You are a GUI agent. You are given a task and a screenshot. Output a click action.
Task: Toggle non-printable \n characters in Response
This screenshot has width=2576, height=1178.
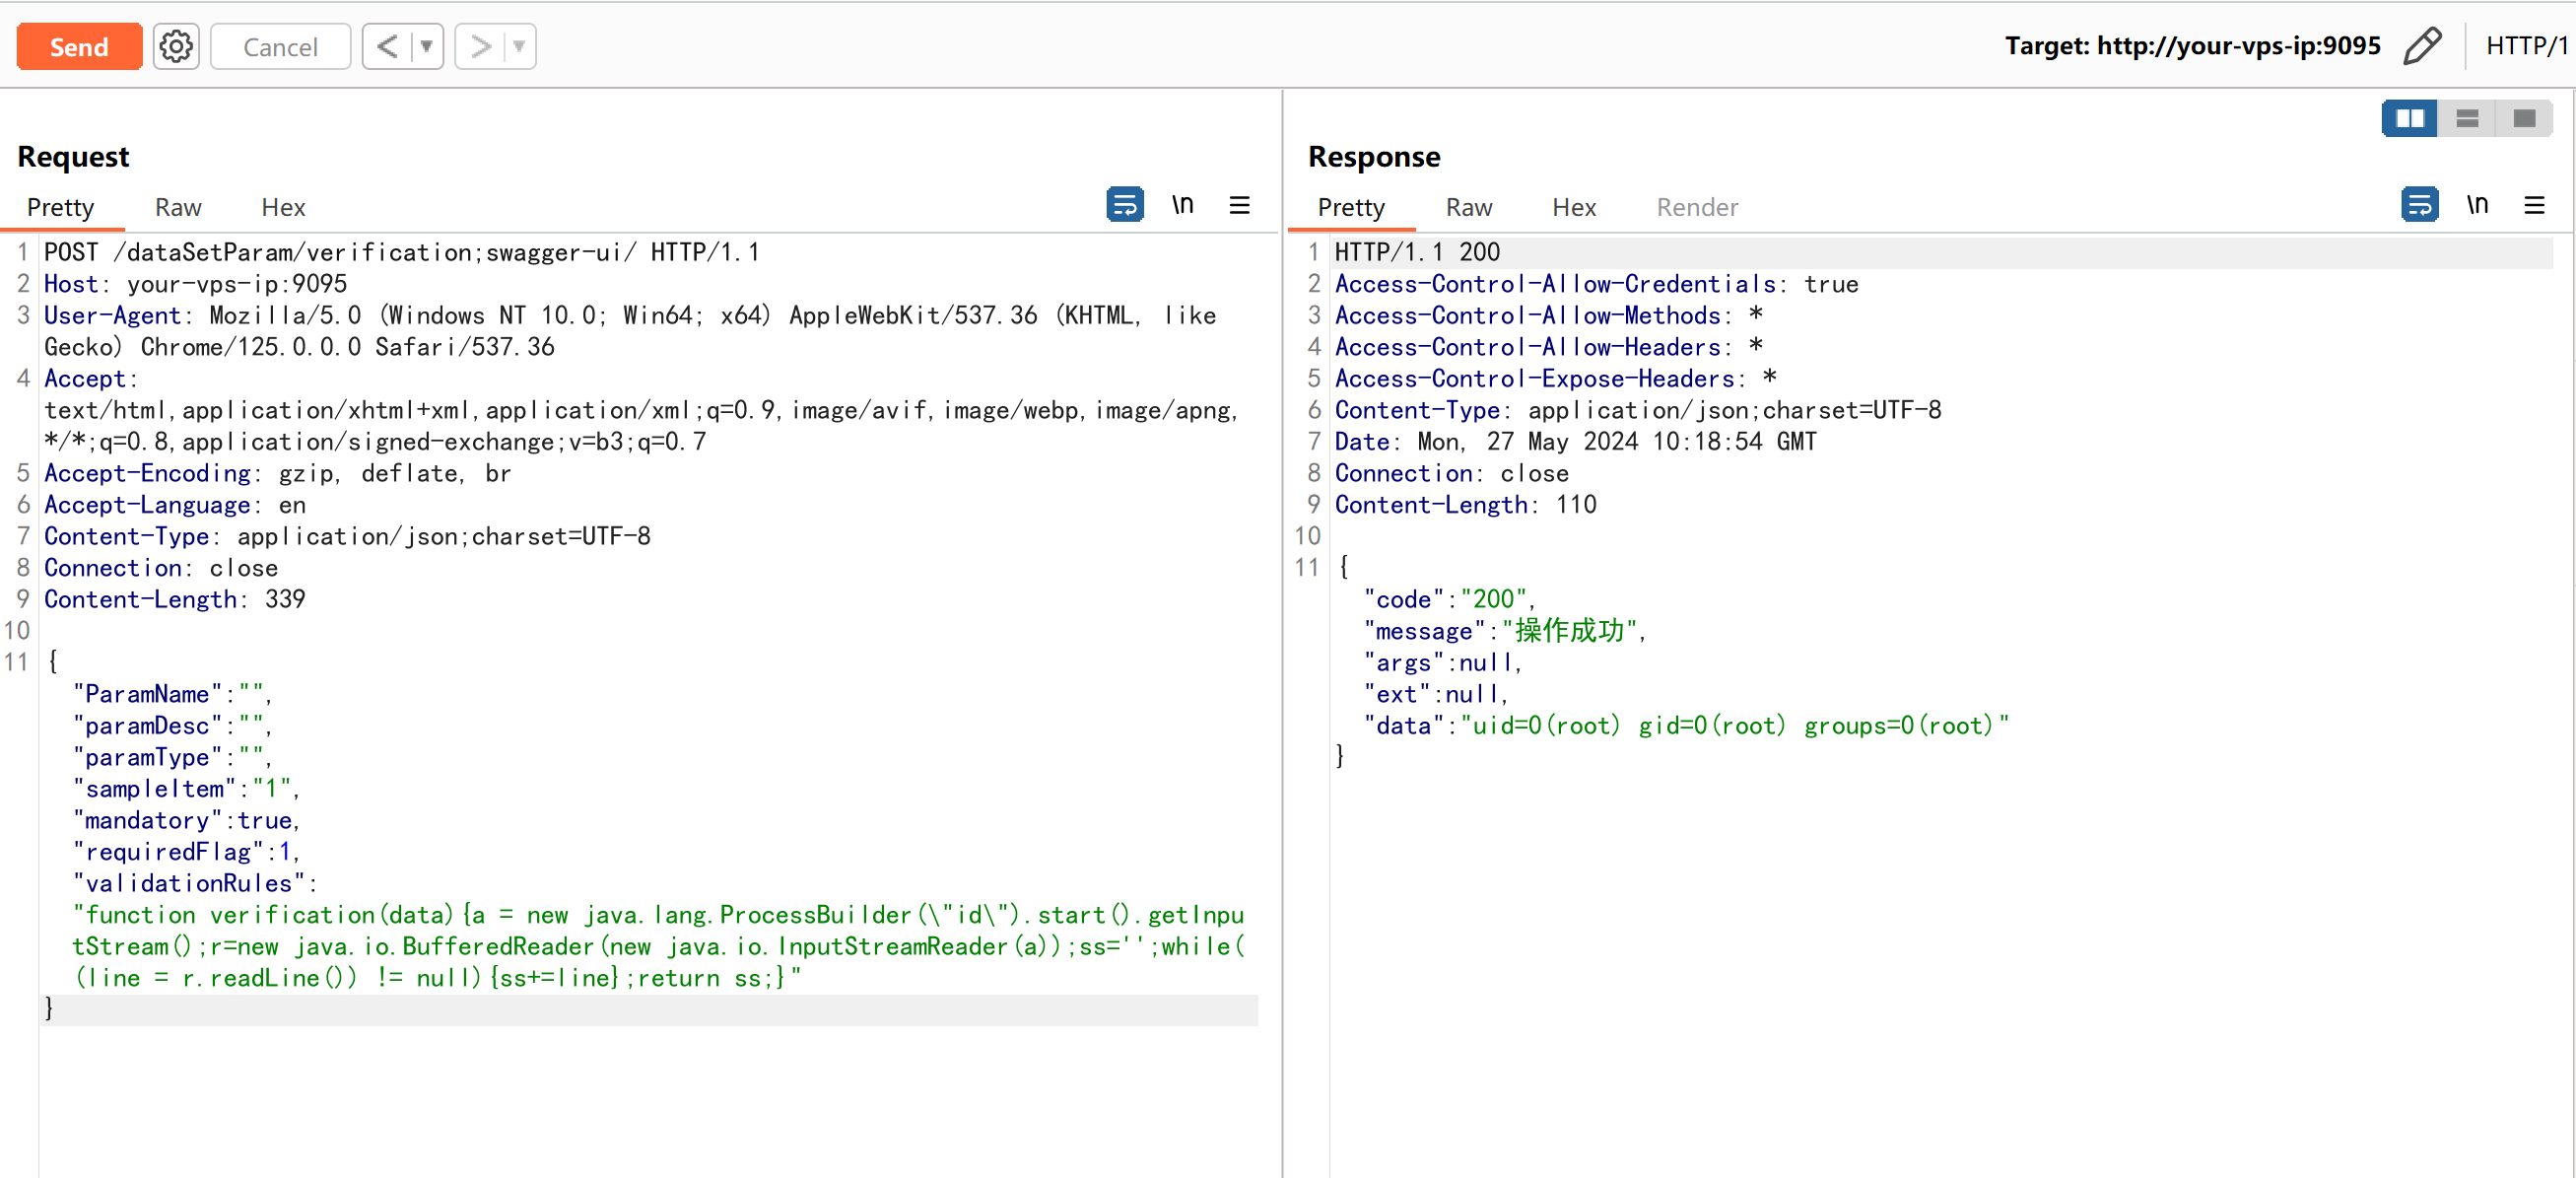point(2476,205)
